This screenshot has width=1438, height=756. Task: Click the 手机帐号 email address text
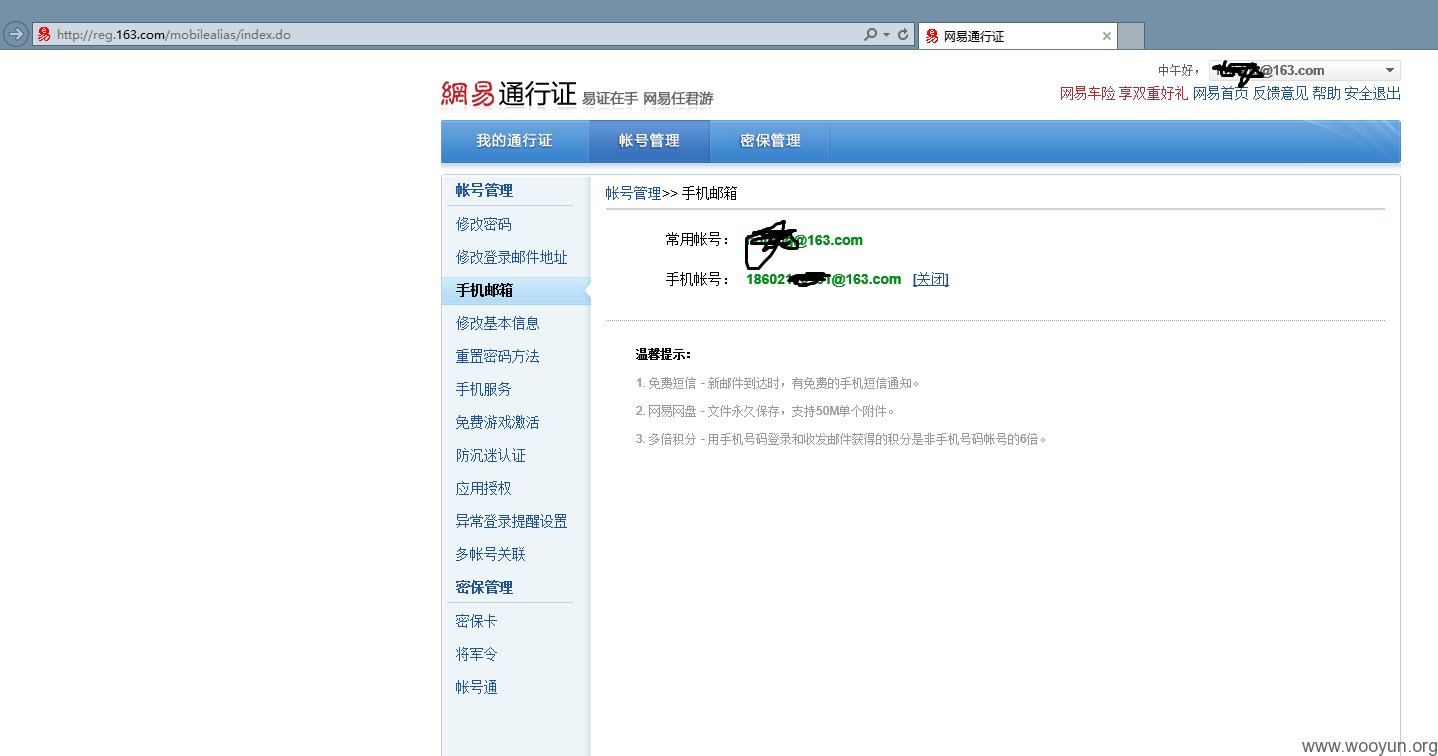pyautogui.click(x=823, y=279)
